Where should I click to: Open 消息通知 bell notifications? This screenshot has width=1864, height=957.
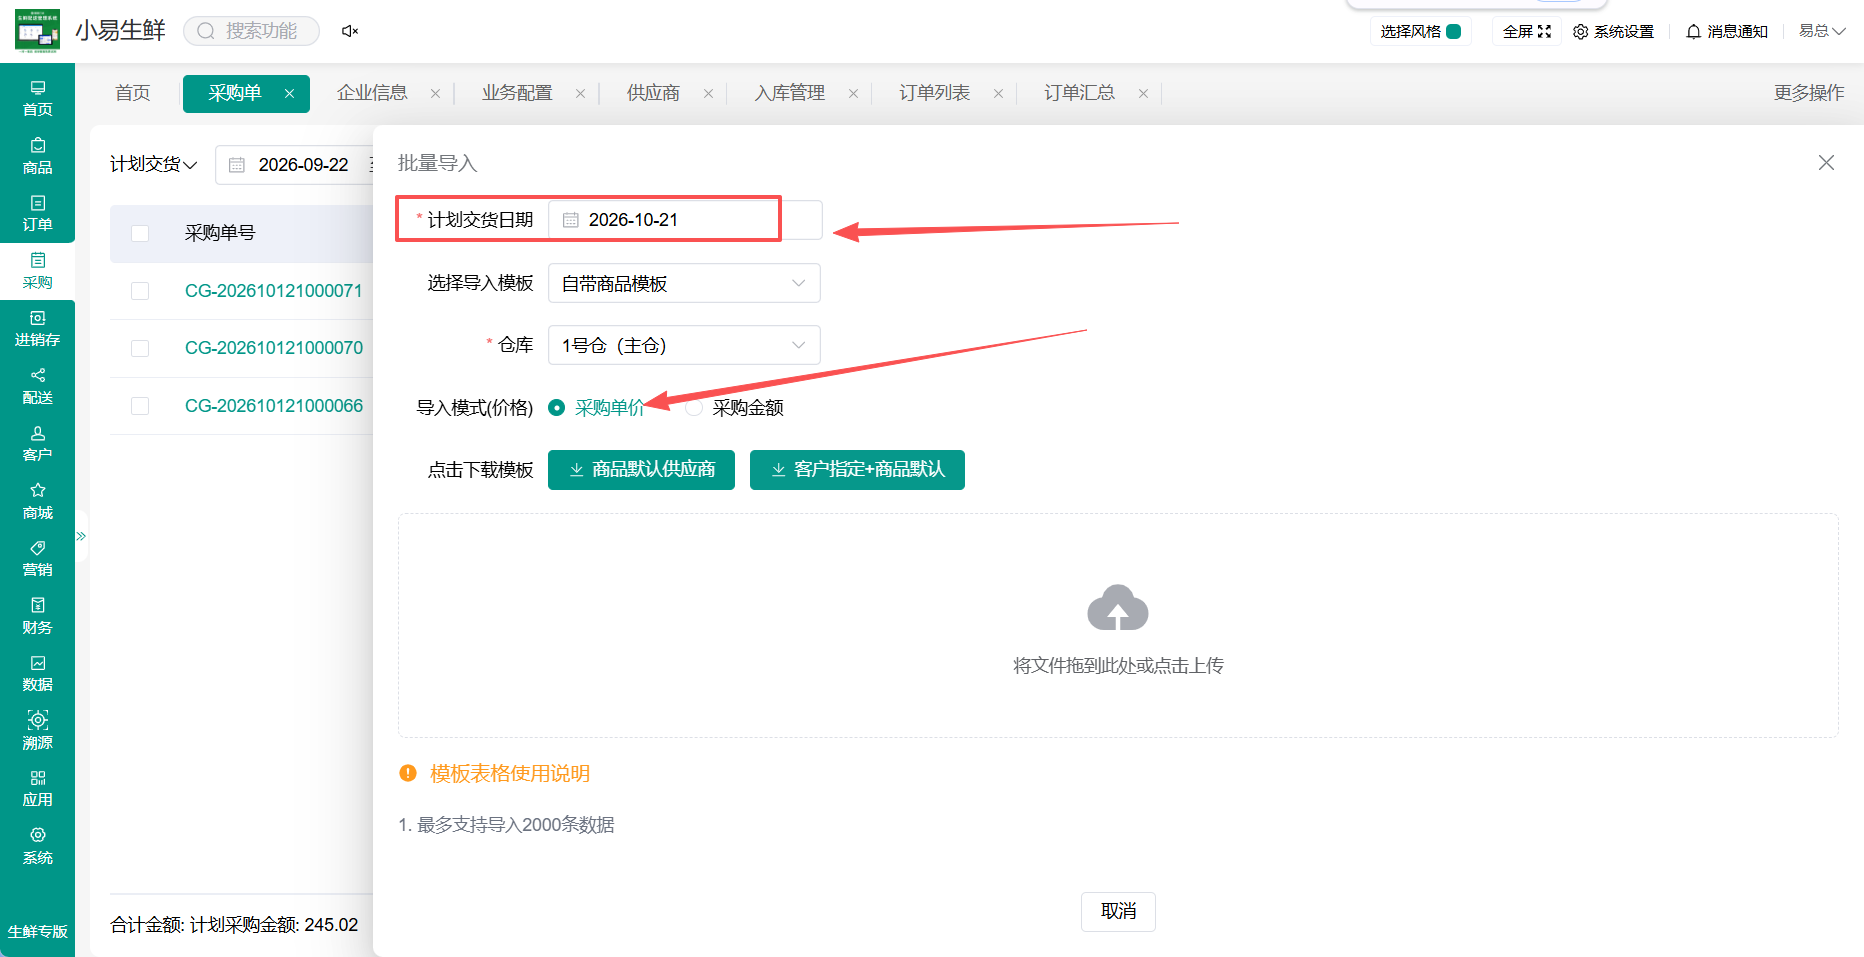tap(1727, 31)
